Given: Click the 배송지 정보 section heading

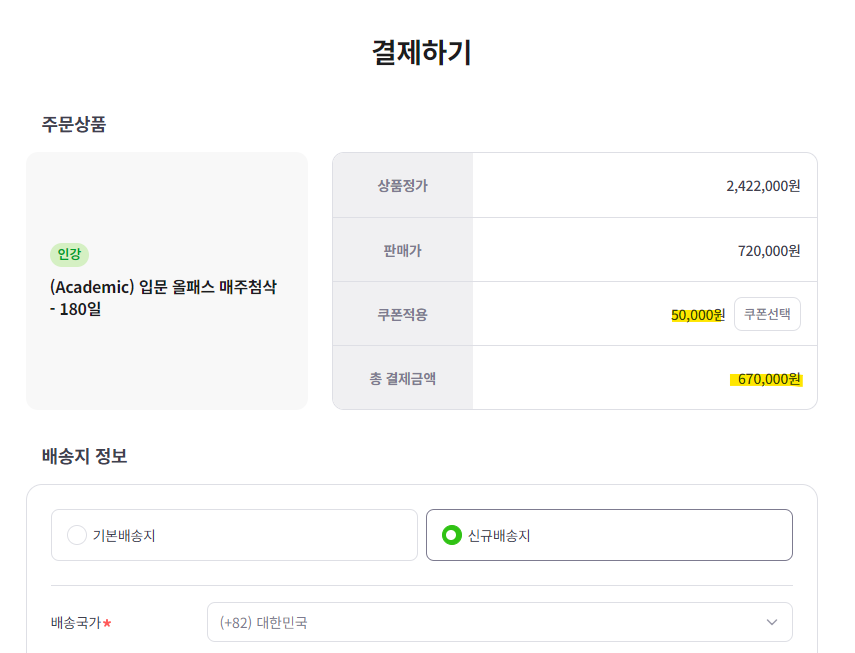Looking at the screenshot, I should coord(84,456).
